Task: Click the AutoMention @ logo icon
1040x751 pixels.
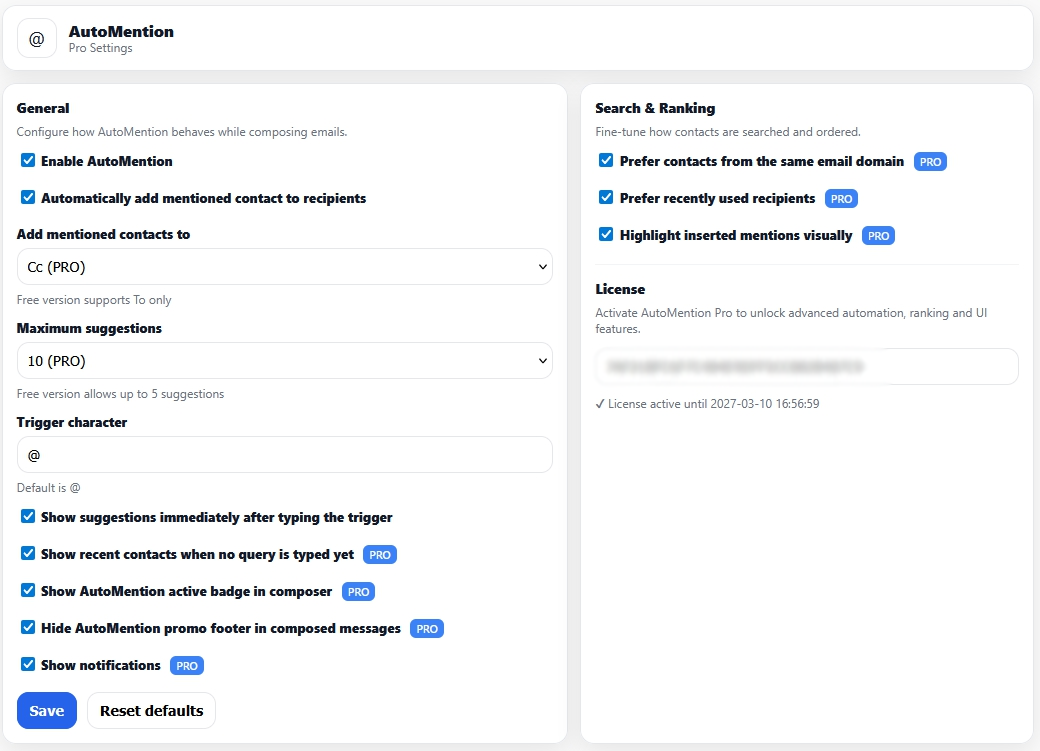Action: click(36, 38)
